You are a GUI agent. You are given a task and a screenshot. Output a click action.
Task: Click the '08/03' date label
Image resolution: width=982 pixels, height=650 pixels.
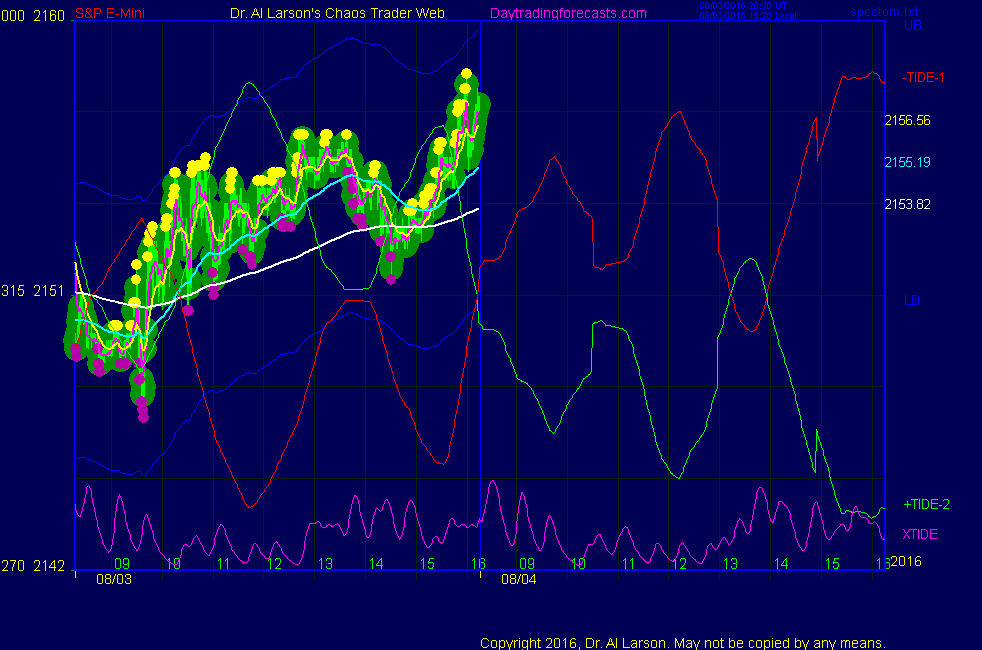coord(114,579)
